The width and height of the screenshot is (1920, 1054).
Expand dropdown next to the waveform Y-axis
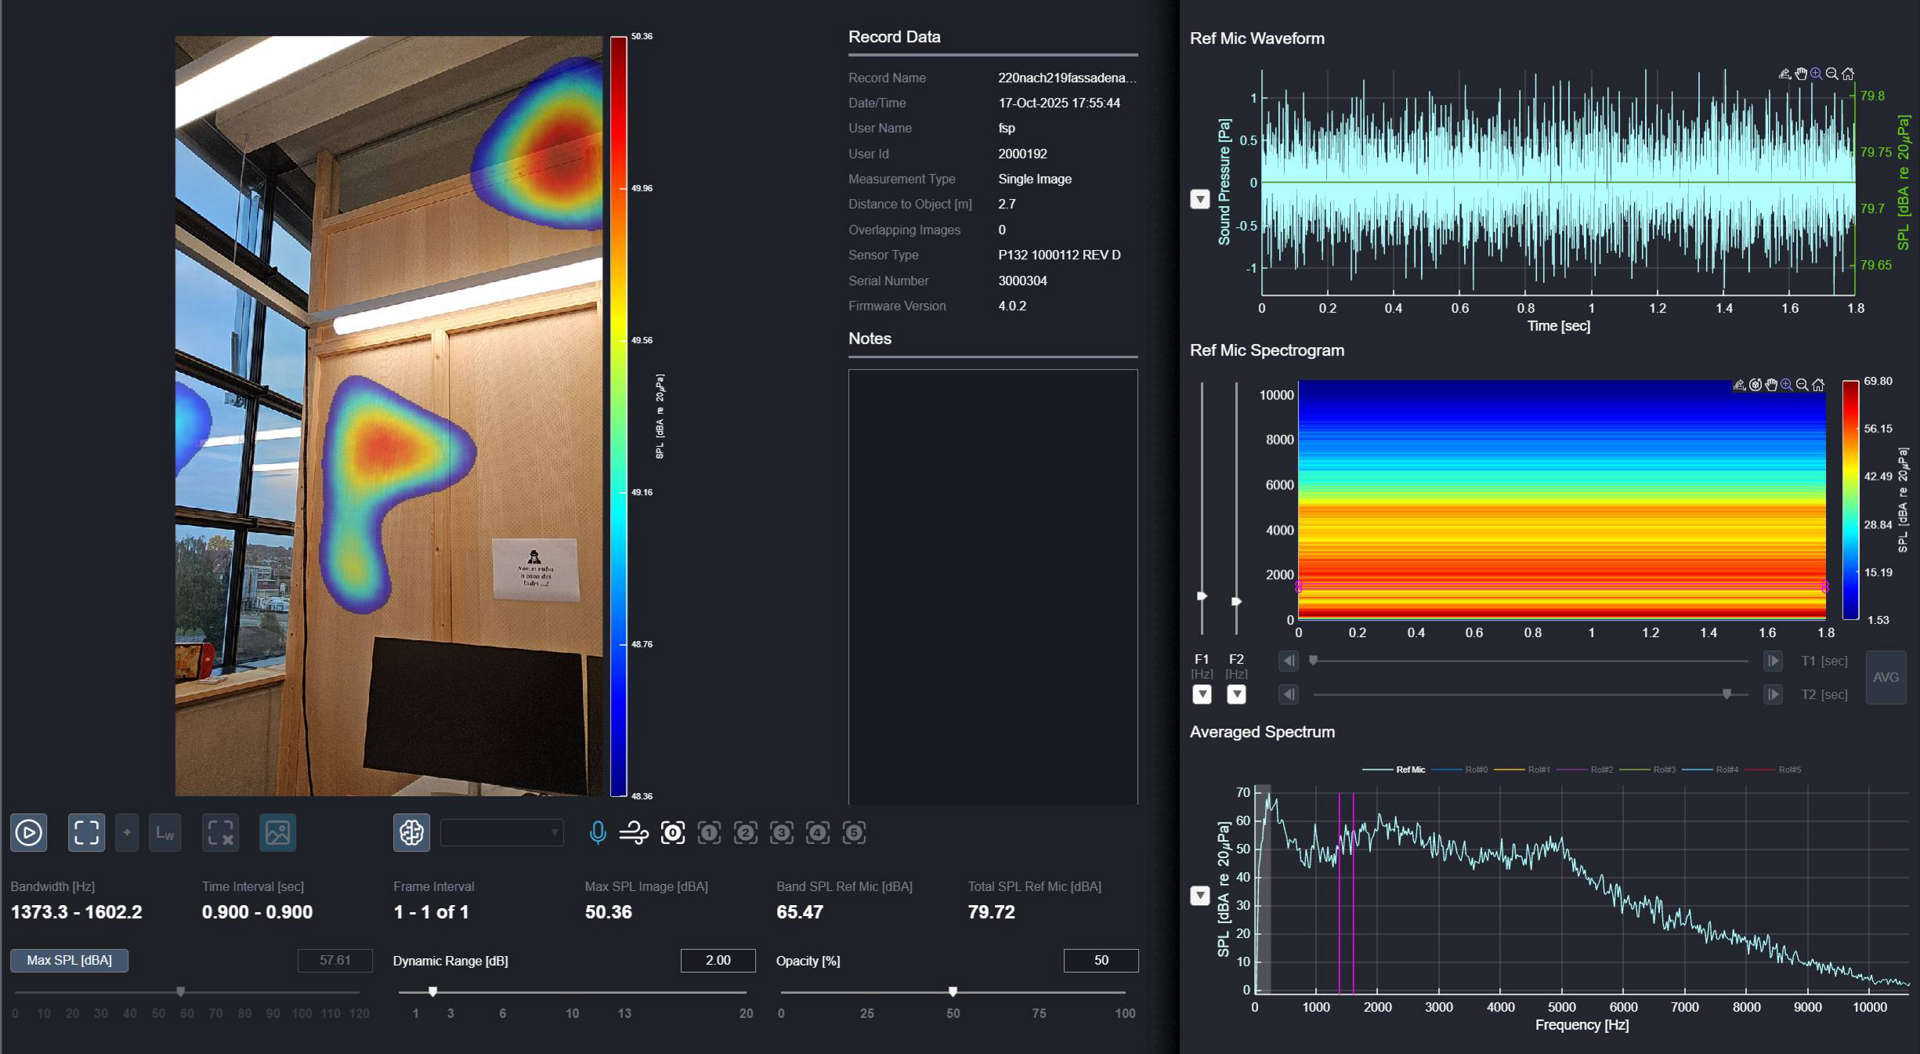point(1200,200)
